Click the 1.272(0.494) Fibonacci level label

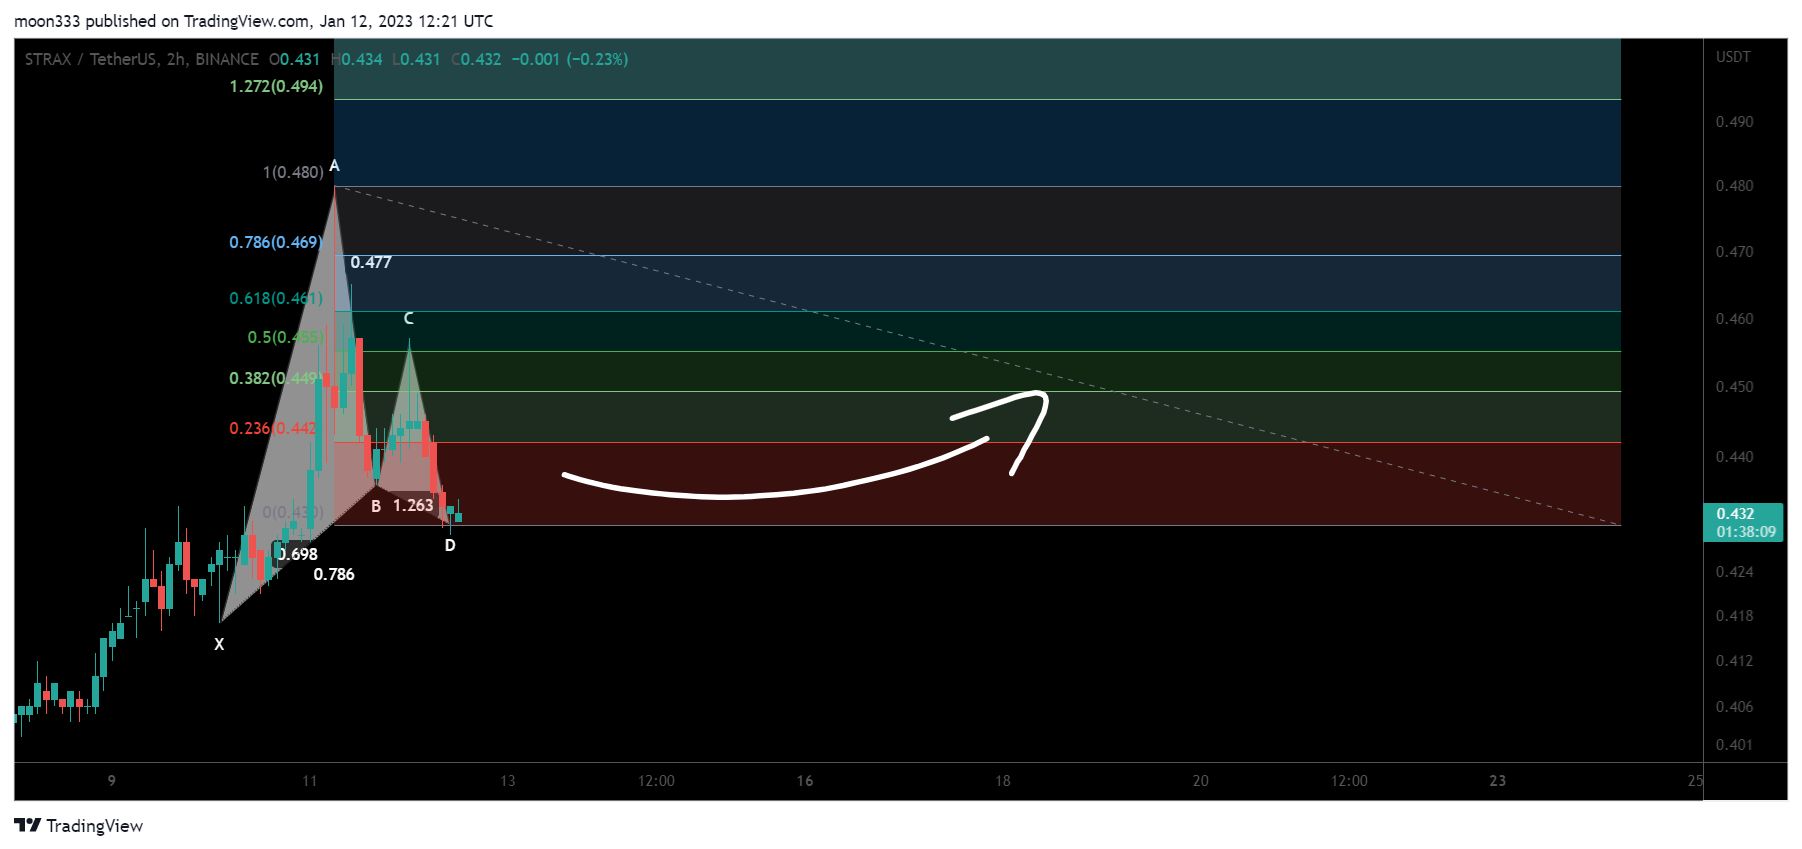click(x=276, y=86)
